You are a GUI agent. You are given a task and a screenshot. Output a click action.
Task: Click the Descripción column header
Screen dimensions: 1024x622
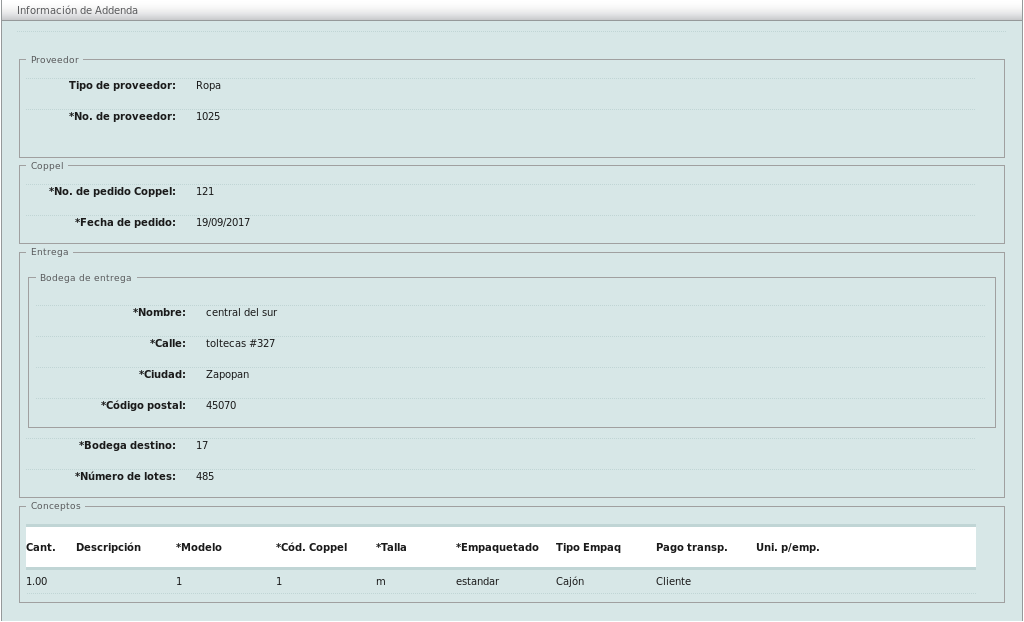(x=108, y=548)
